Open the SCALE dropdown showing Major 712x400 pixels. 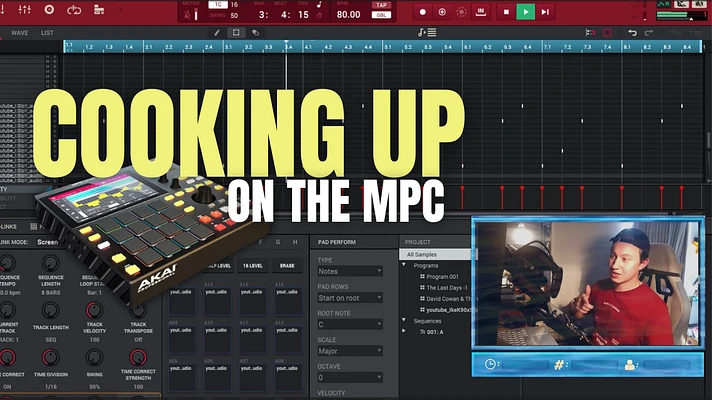[350, 351]
